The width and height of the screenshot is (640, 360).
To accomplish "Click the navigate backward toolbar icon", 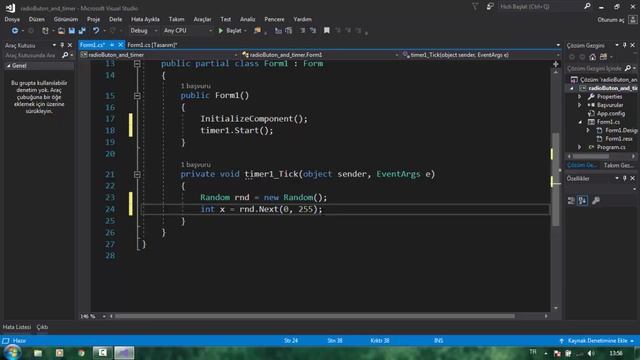I will pyautogui.click(x=15, y=31).
